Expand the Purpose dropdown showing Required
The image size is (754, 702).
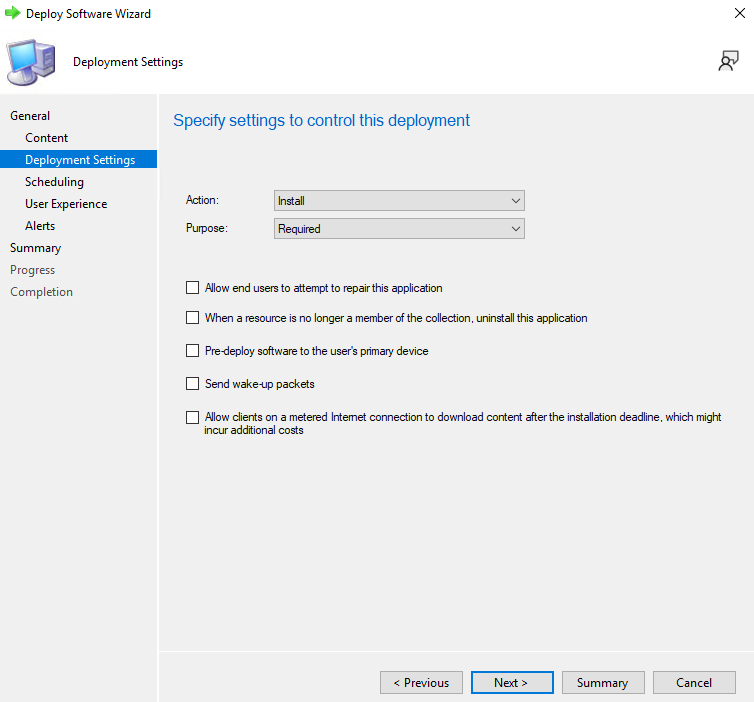pos(399,229)
